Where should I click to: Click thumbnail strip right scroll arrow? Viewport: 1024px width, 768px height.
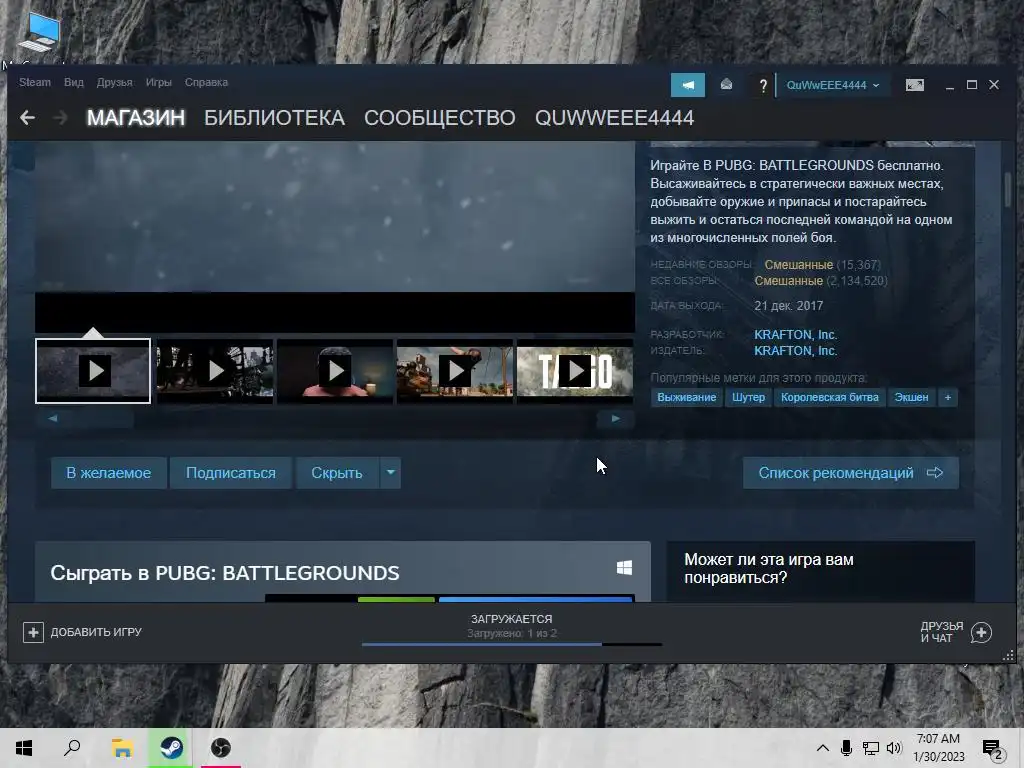615,418
